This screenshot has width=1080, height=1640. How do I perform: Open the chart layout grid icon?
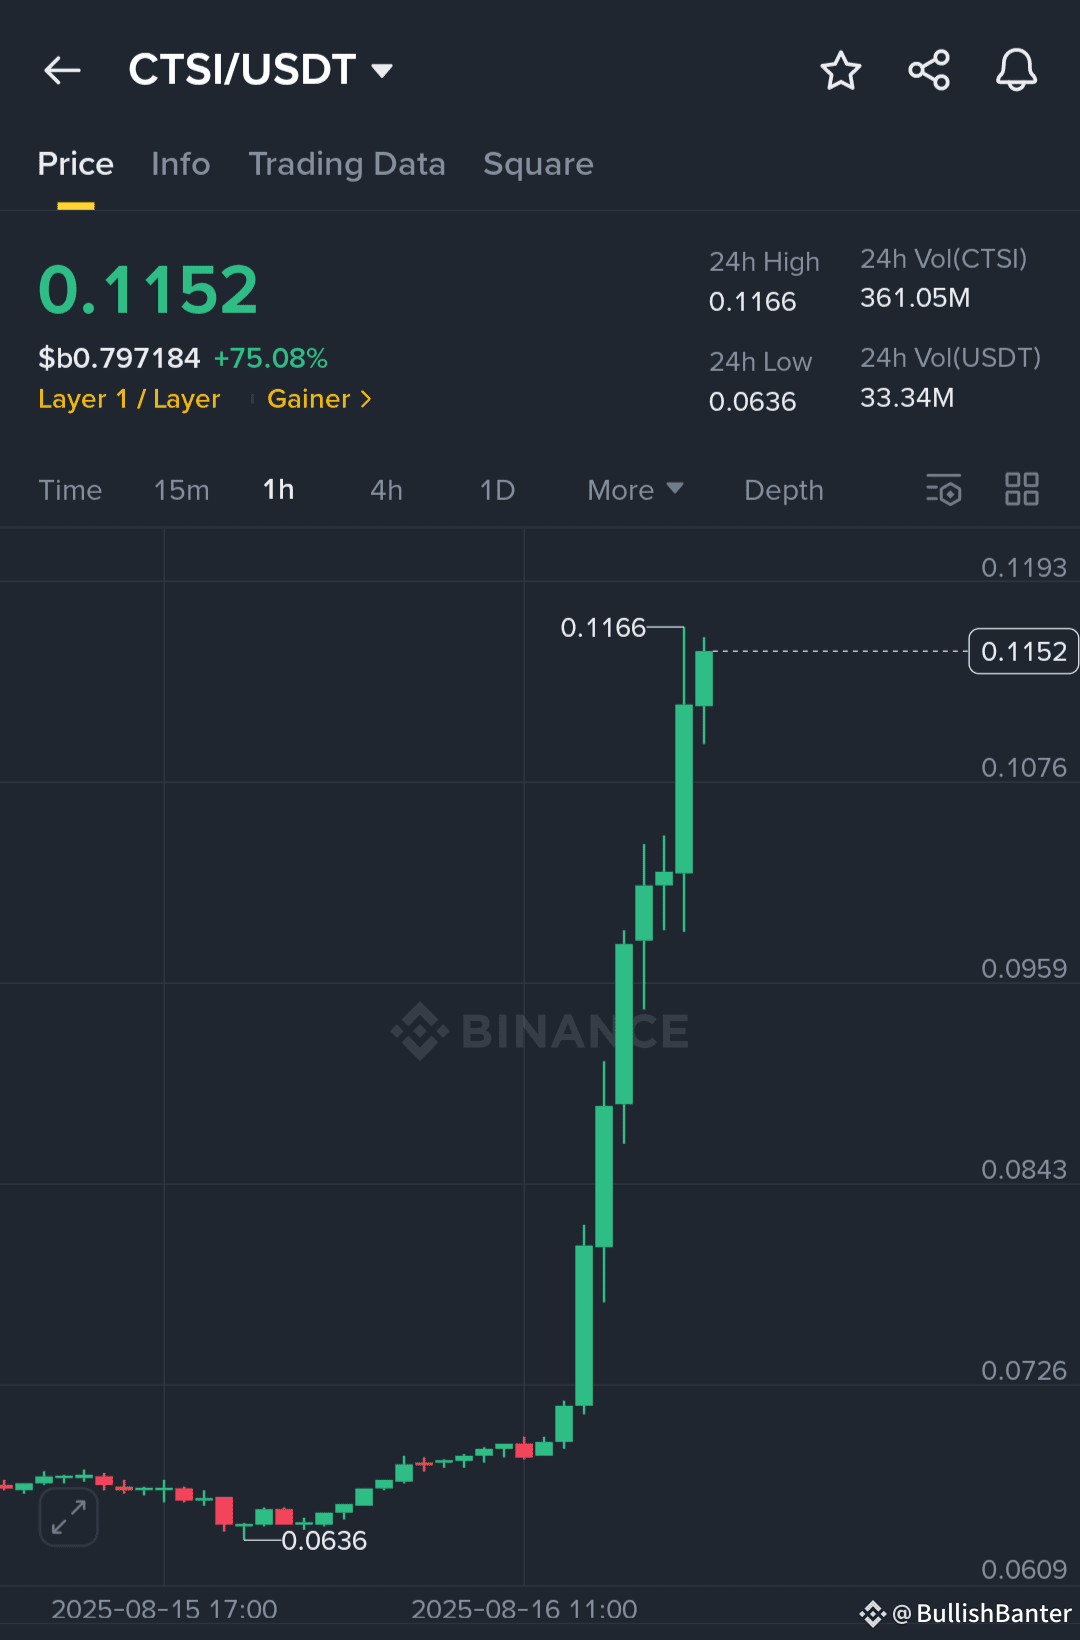[x=1021, y=490]
